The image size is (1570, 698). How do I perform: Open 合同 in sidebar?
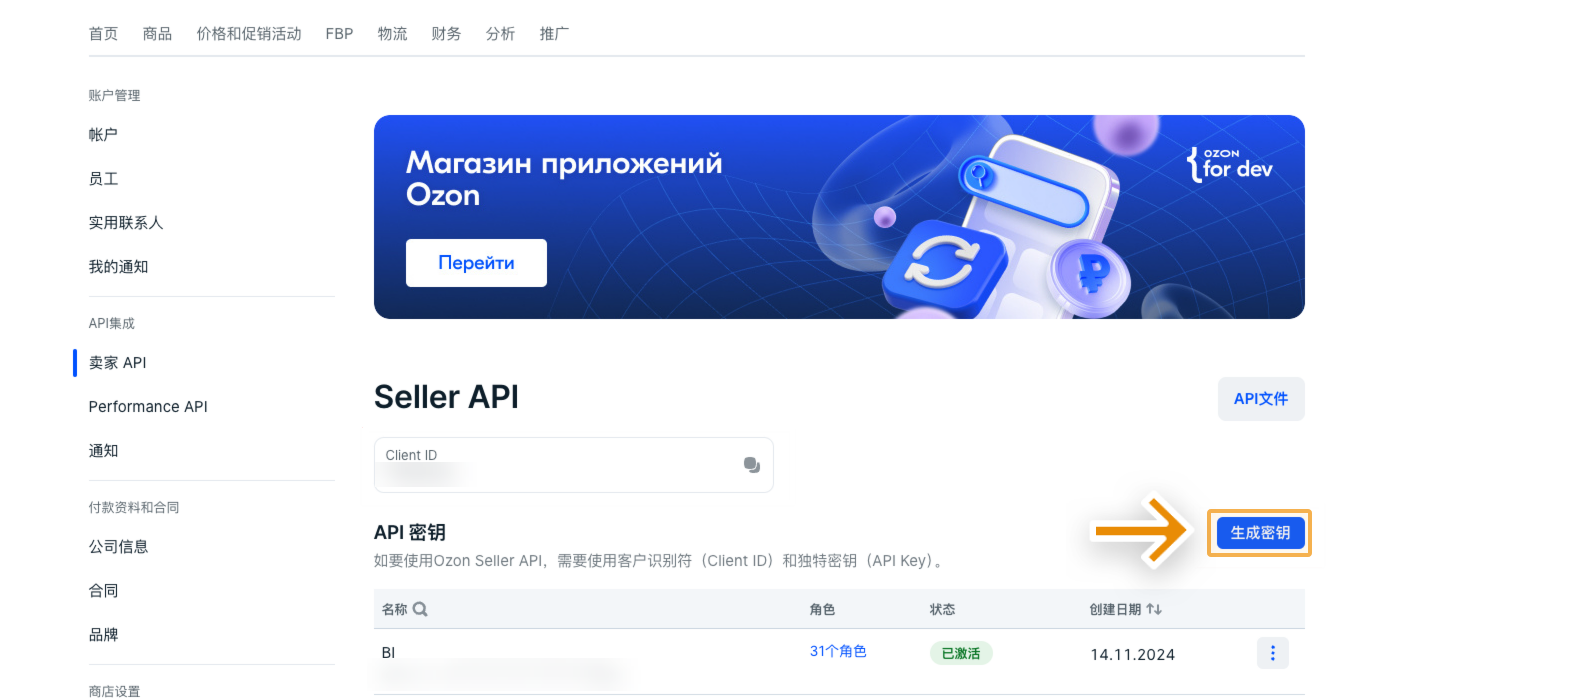tap(103, 591)
